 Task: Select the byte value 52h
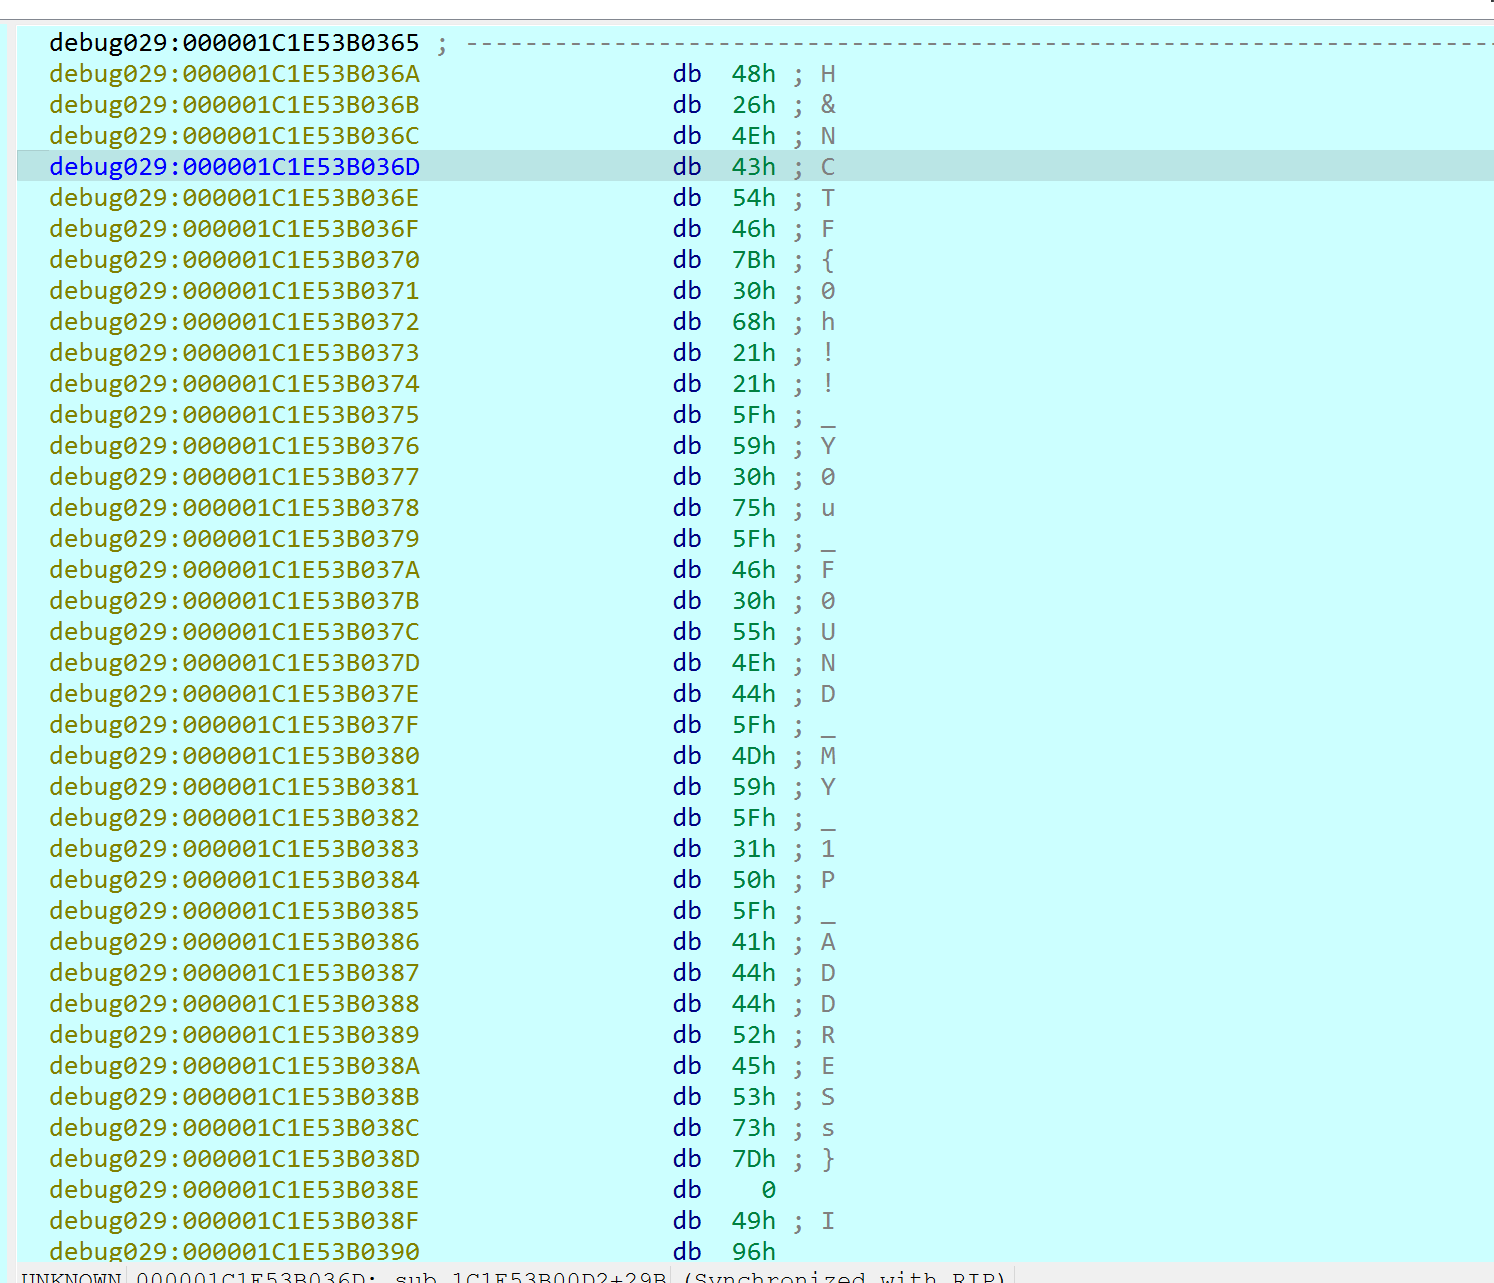753,1035
